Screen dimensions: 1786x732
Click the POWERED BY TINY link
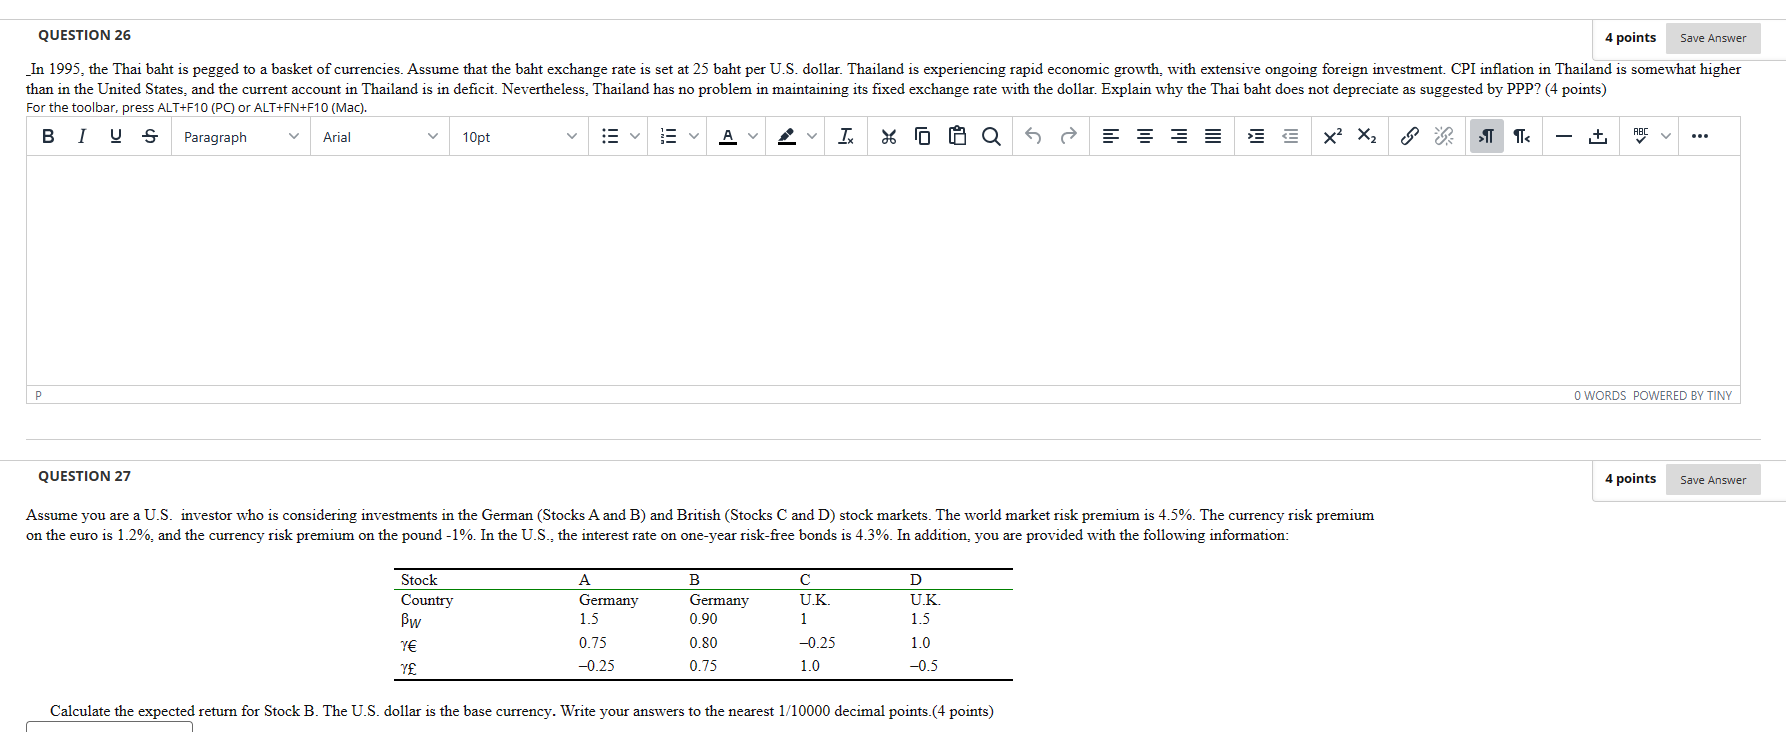1682,396
